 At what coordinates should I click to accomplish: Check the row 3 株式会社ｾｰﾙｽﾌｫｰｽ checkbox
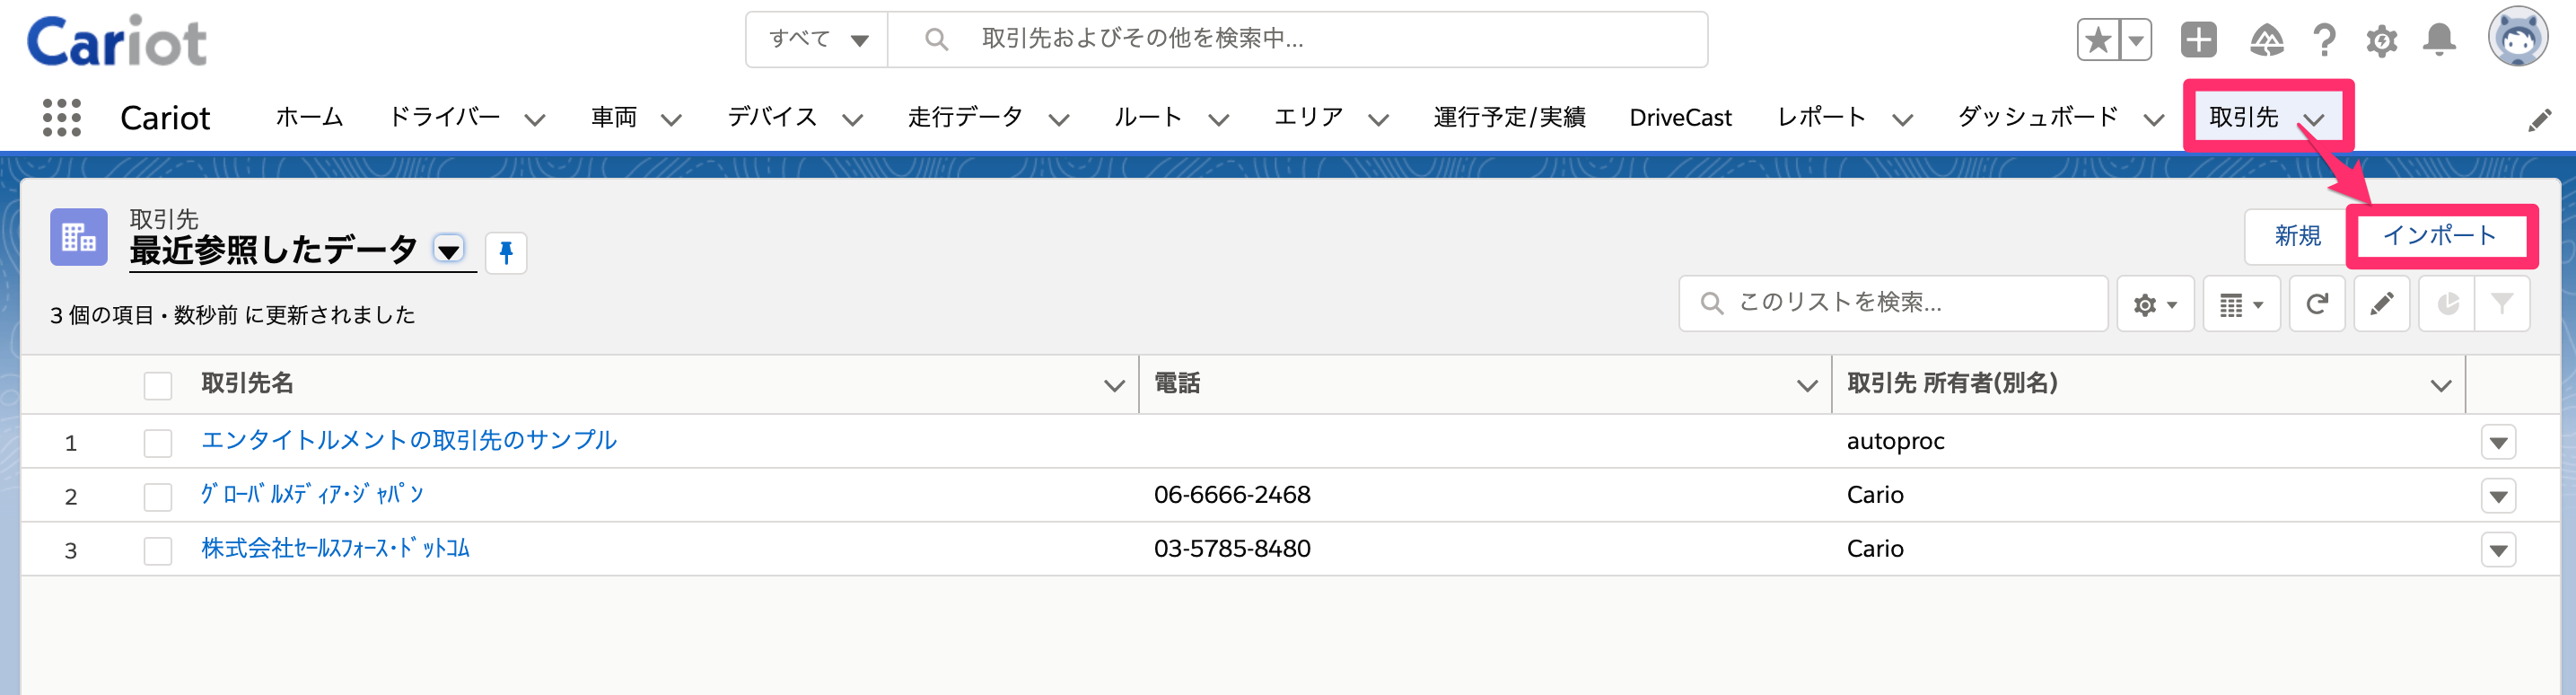point(158,550)
